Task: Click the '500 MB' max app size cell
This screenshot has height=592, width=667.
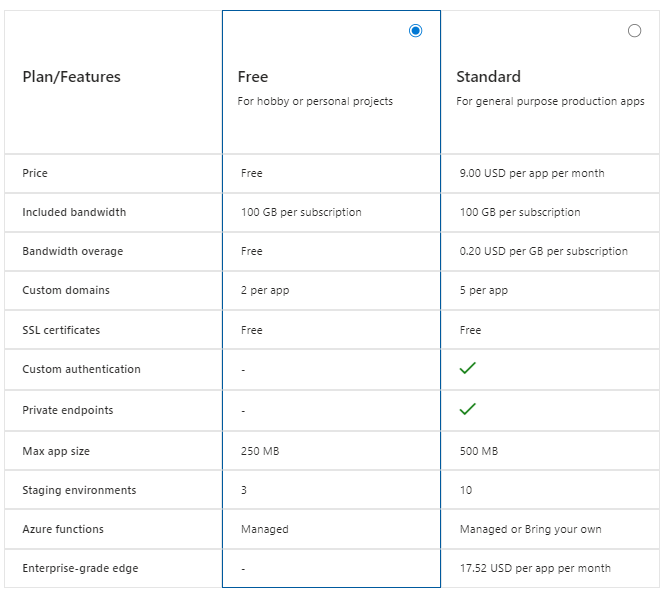Action: tap(478, 451)
